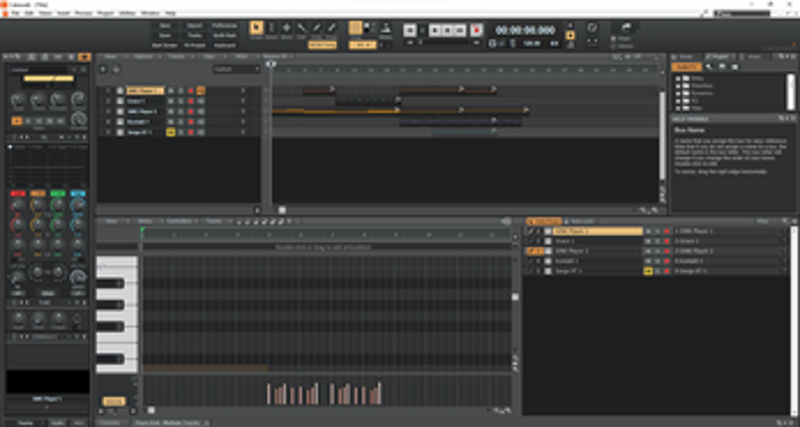800x427 pixels.
Task: Click the Auto Lock button in Piano Roll
Action: tap(581, 221)
